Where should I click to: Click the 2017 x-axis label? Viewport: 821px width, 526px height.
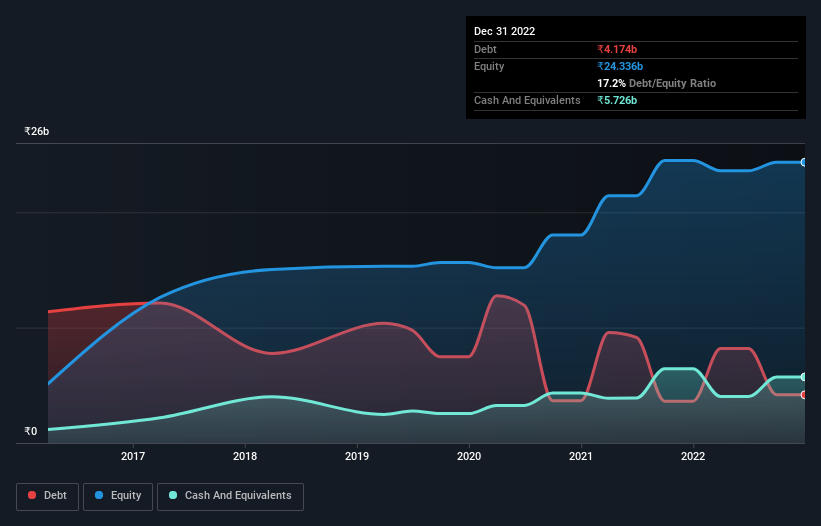click(133, 456)
